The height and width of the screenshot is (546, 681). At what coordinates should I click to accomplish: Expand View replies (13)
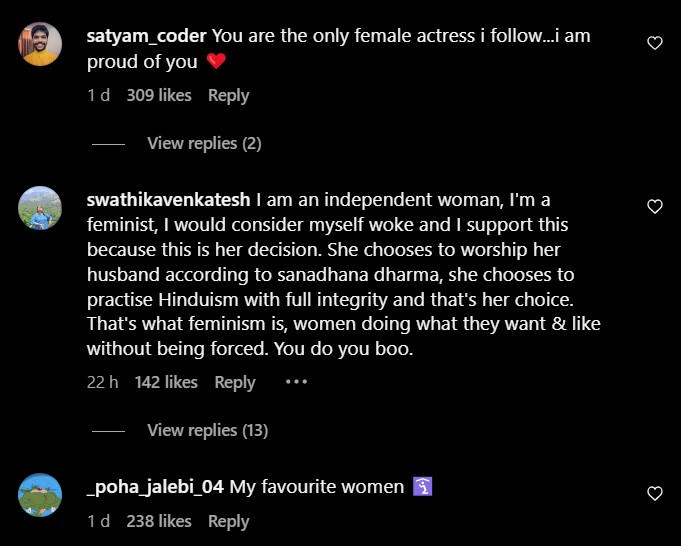(x=207, y=430)
